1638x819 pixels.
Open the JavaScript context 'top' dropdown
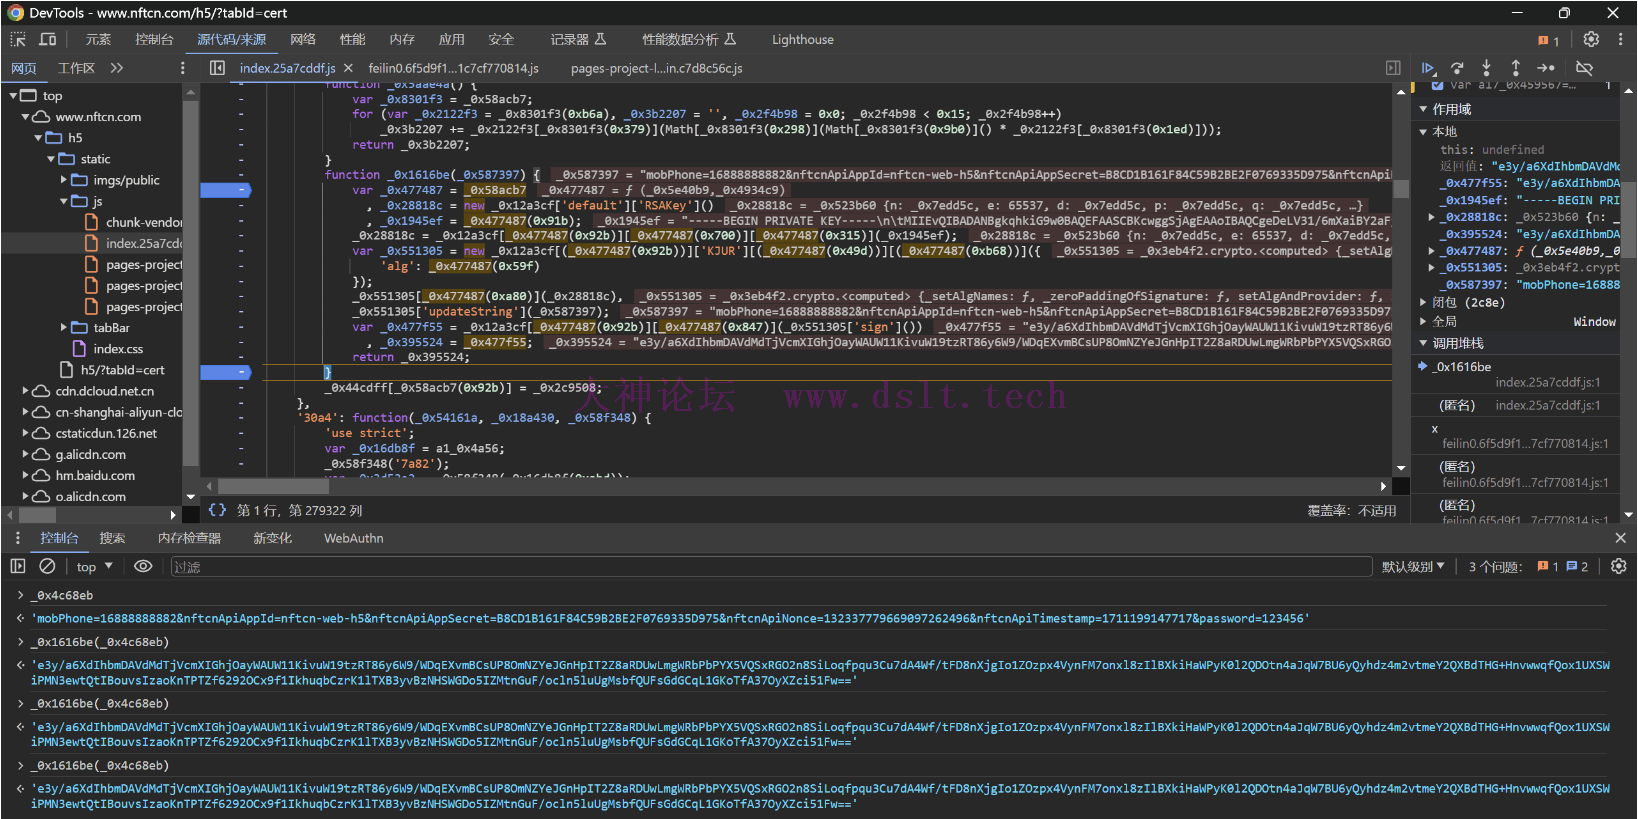(95, 567)
